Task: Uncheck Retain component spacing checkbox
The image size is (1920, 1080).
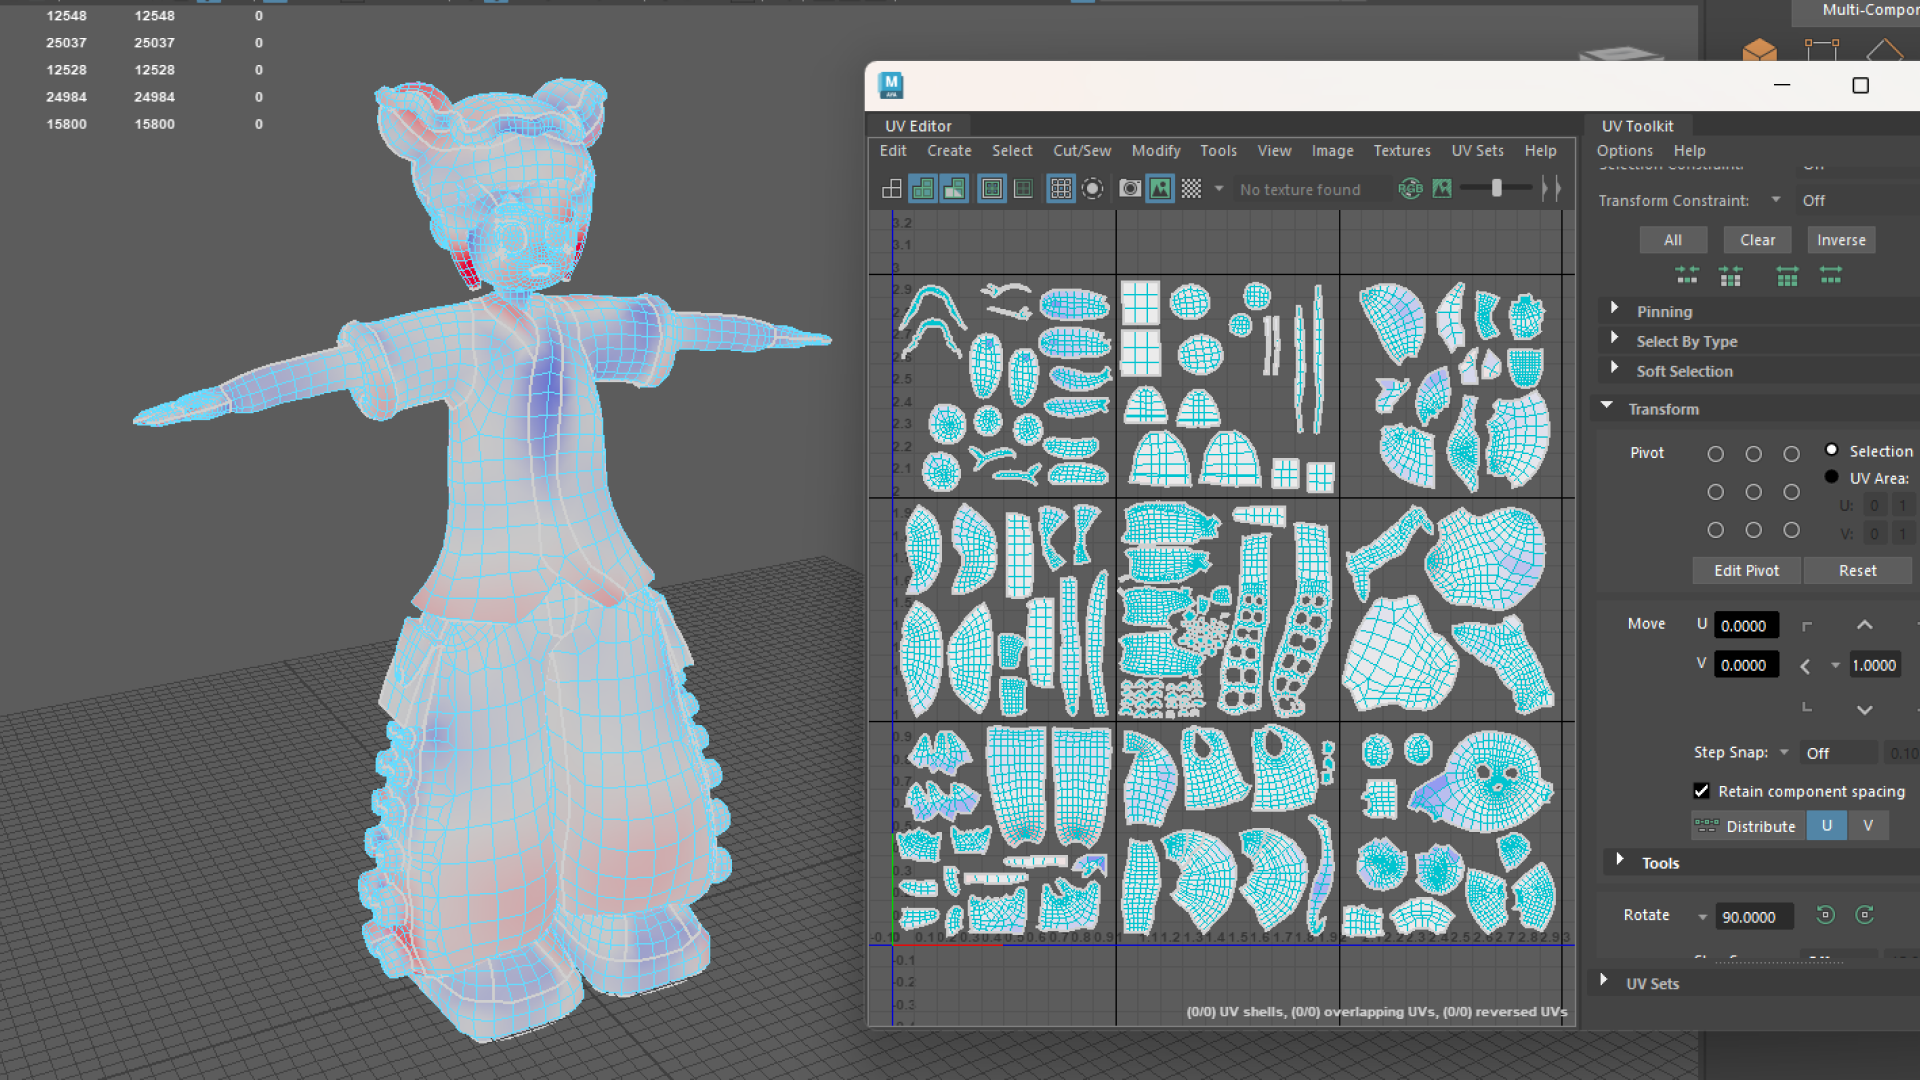Action: (1702, 791)
